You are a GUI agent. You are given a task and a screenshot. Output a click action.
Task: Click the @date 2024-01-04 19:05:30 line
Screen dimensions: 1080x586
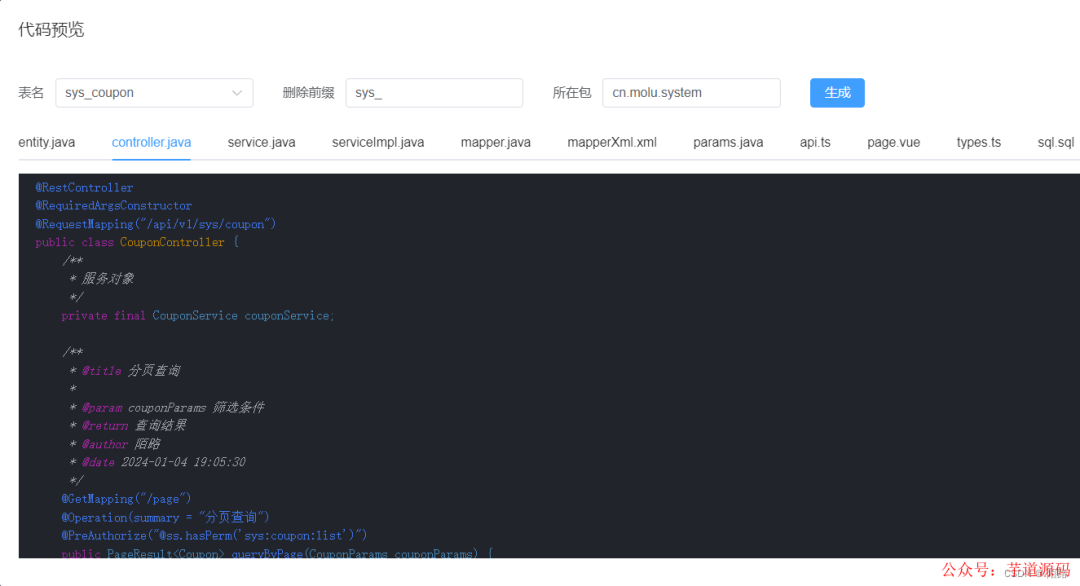[157, 462]
